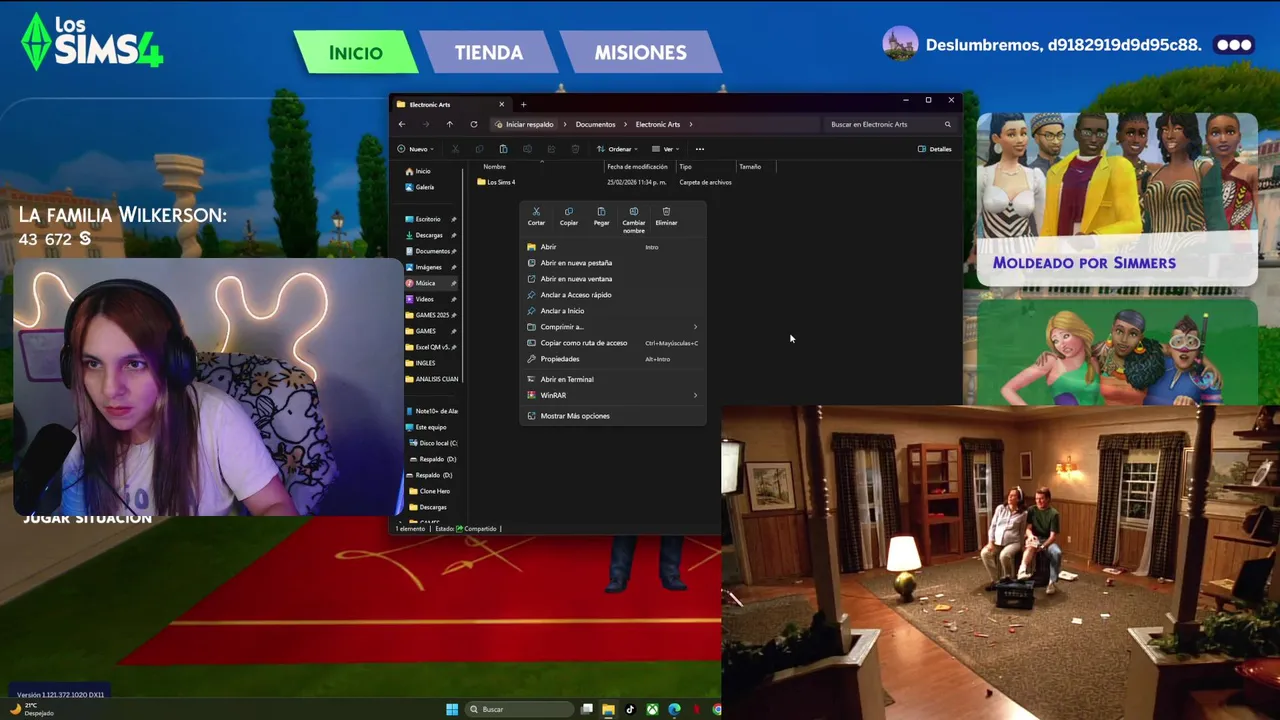Click Cambiar nombre icon in context menu
The image size is (1280, 720).
click(634, 212)
